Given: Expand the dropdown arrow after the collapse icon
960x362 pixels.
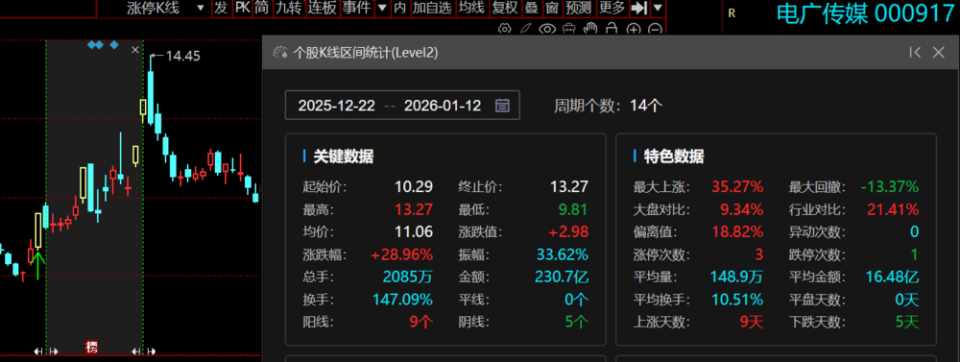Looking at the screenshot, I should [658, 8].
